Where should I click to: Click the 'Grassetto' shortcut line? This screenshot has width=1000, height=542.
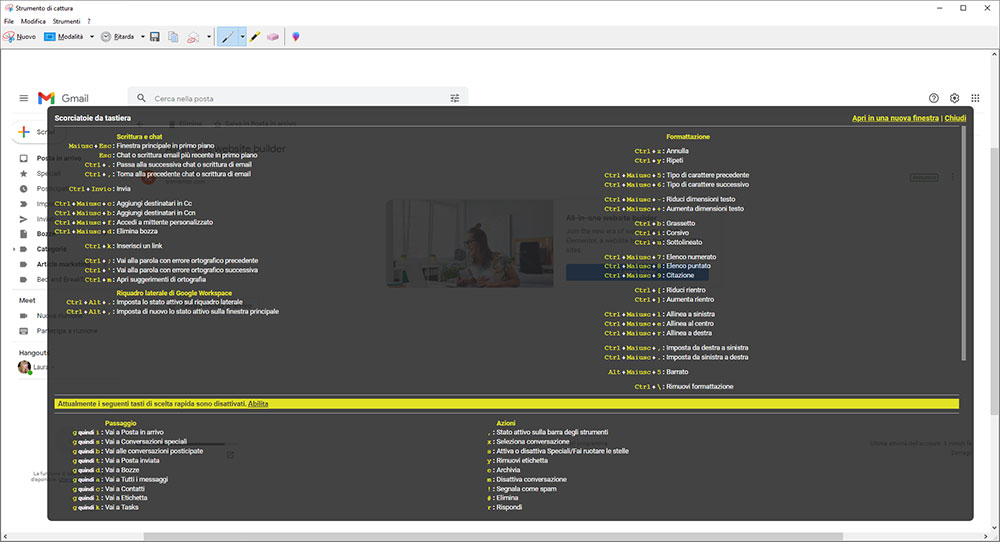pyautogui.click(x=665, y=224)
